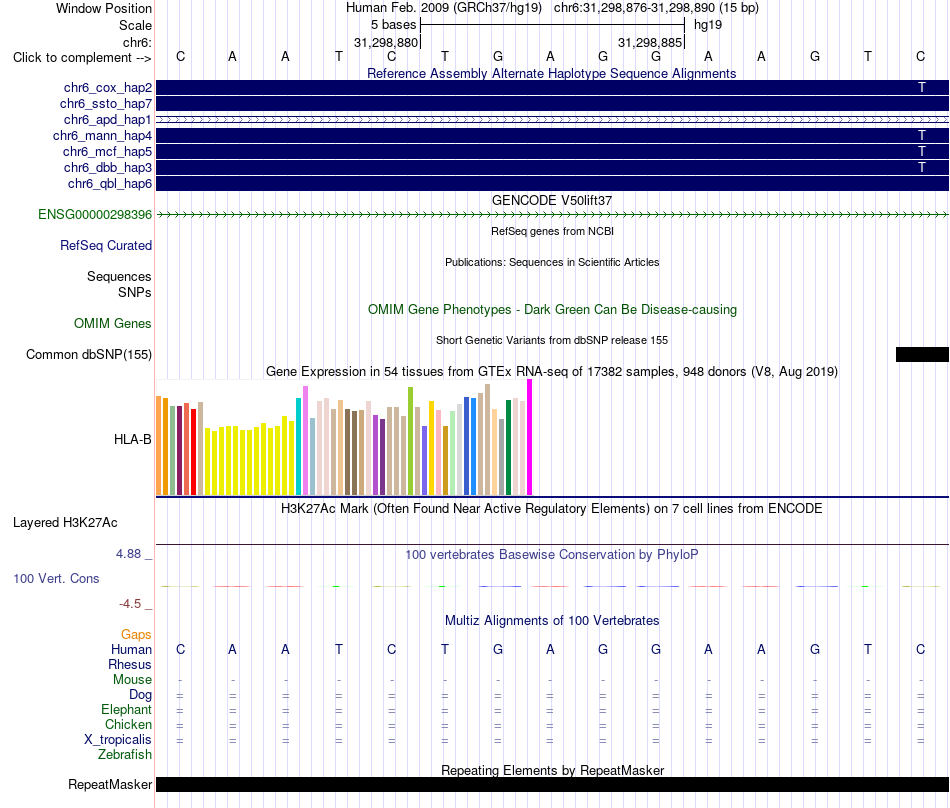Image resolution: width=950 pixels, height=808 pixels.
Task: Click the black dbSNP variant block
Action: coord(922,354)
